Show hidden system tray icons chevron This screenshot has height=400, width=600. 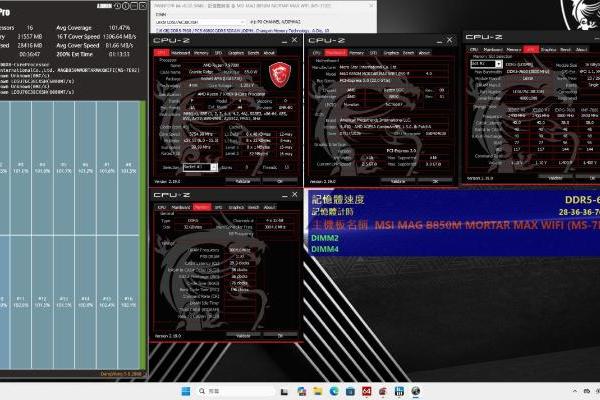(x=574, y=391)
